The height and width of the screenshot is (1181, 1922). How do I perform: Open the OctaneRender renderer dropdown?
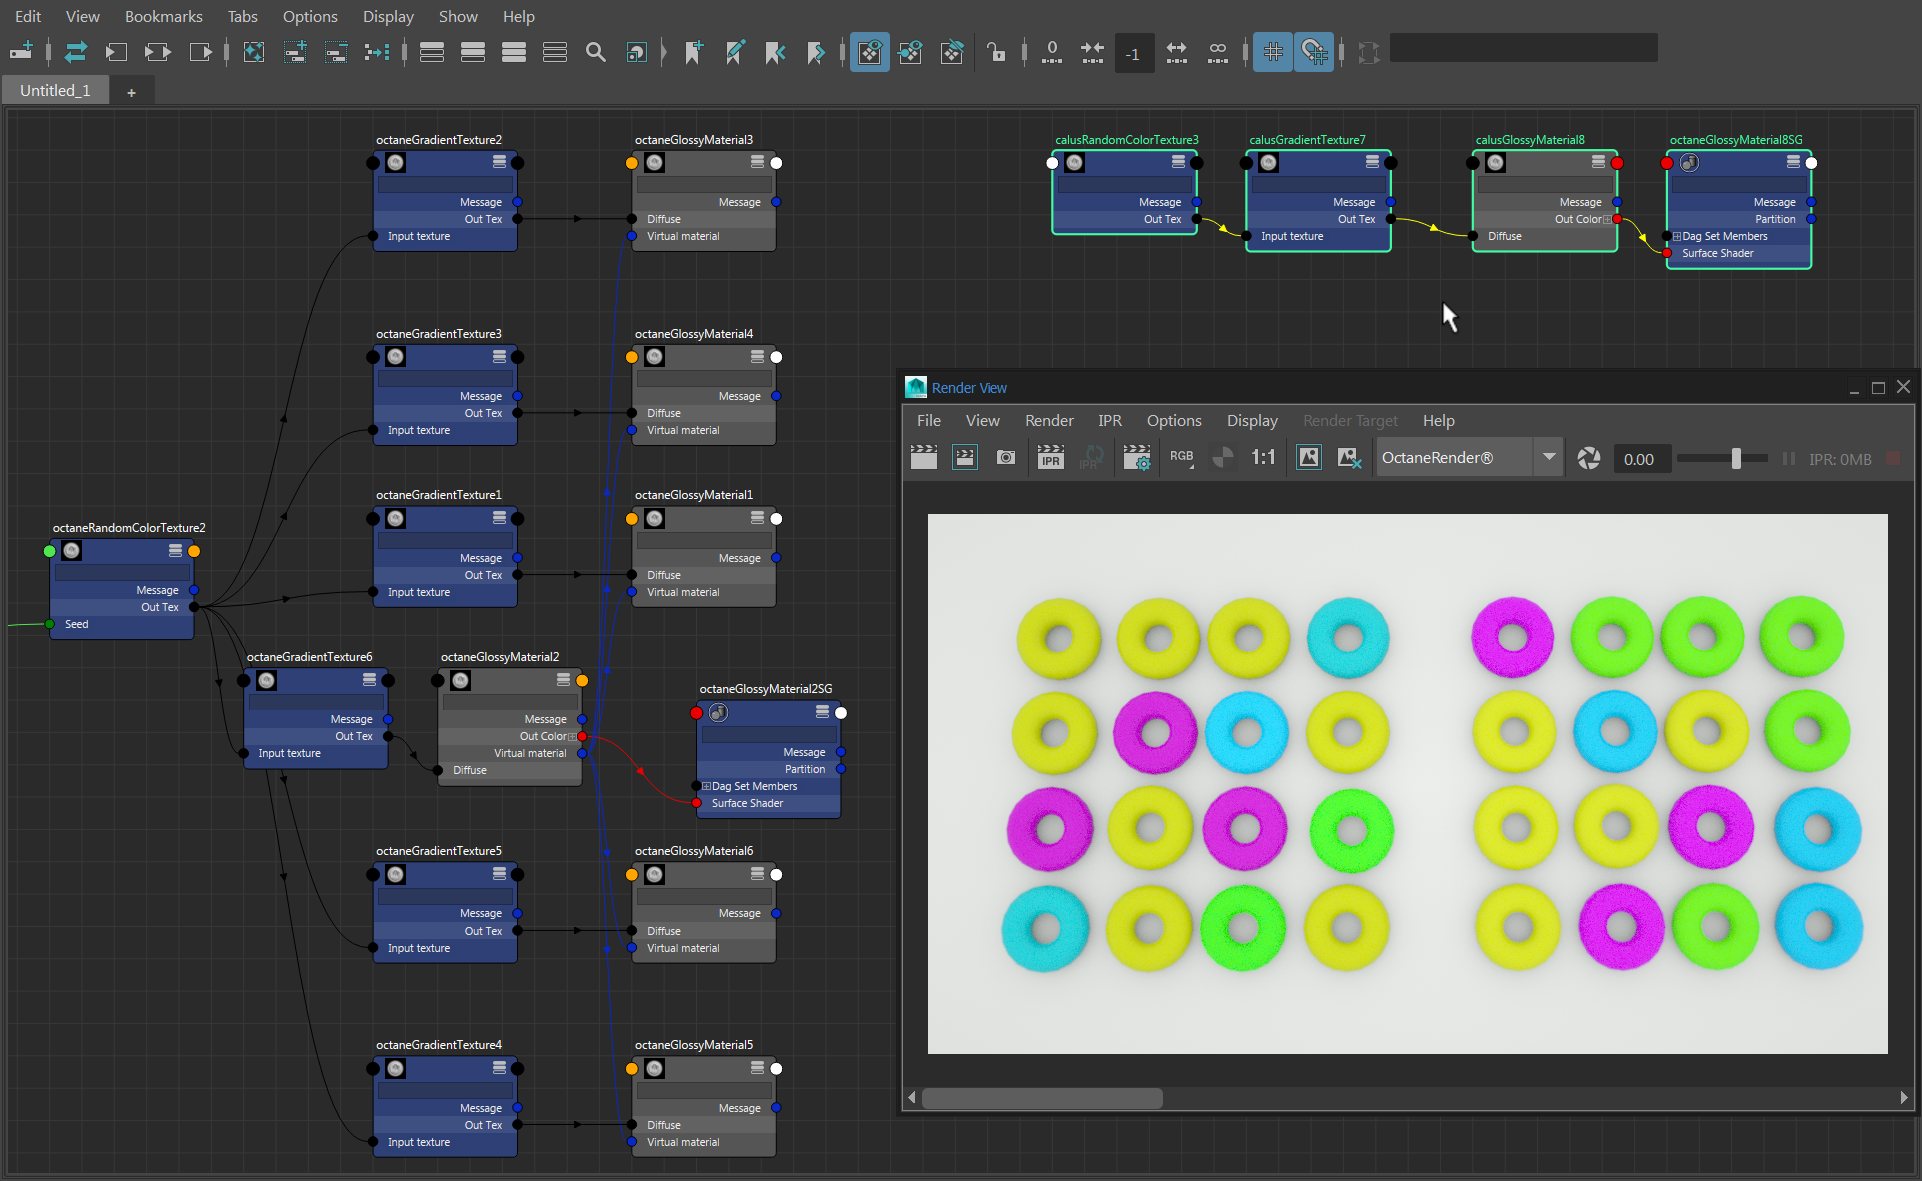tap(1548, 458)
